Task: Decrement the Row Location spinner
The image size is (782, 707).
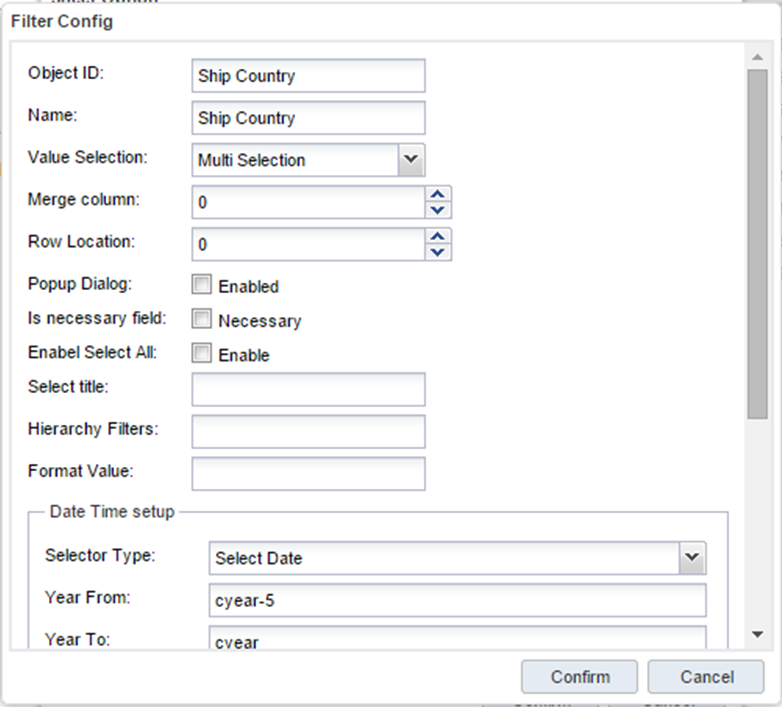Action: click(x=438, y=252)
